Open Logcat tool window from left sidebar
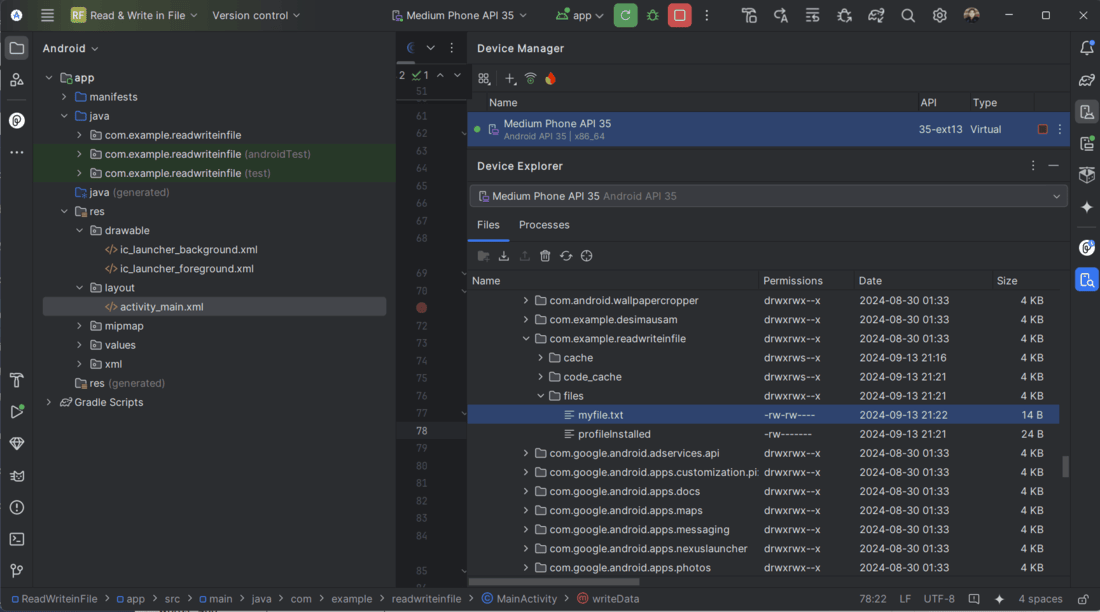Image resolution: width=1100 pixels, height=612 pixels. (x=17, y=474)
